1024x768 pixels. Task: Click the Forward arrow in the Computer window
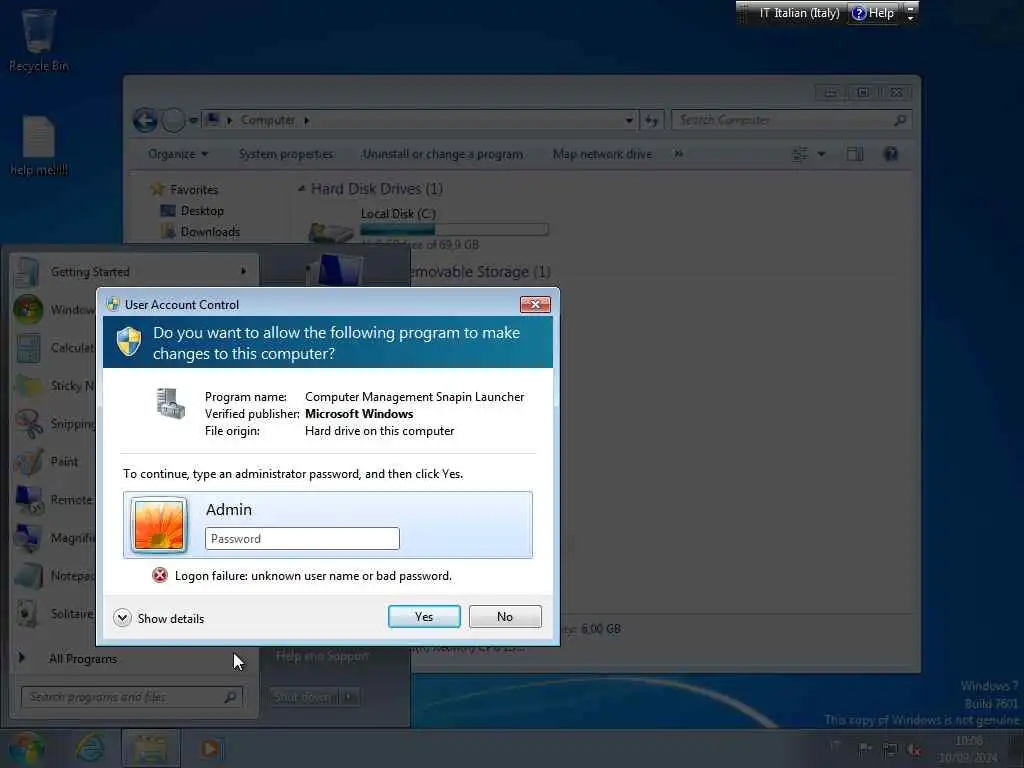[173, 120]
